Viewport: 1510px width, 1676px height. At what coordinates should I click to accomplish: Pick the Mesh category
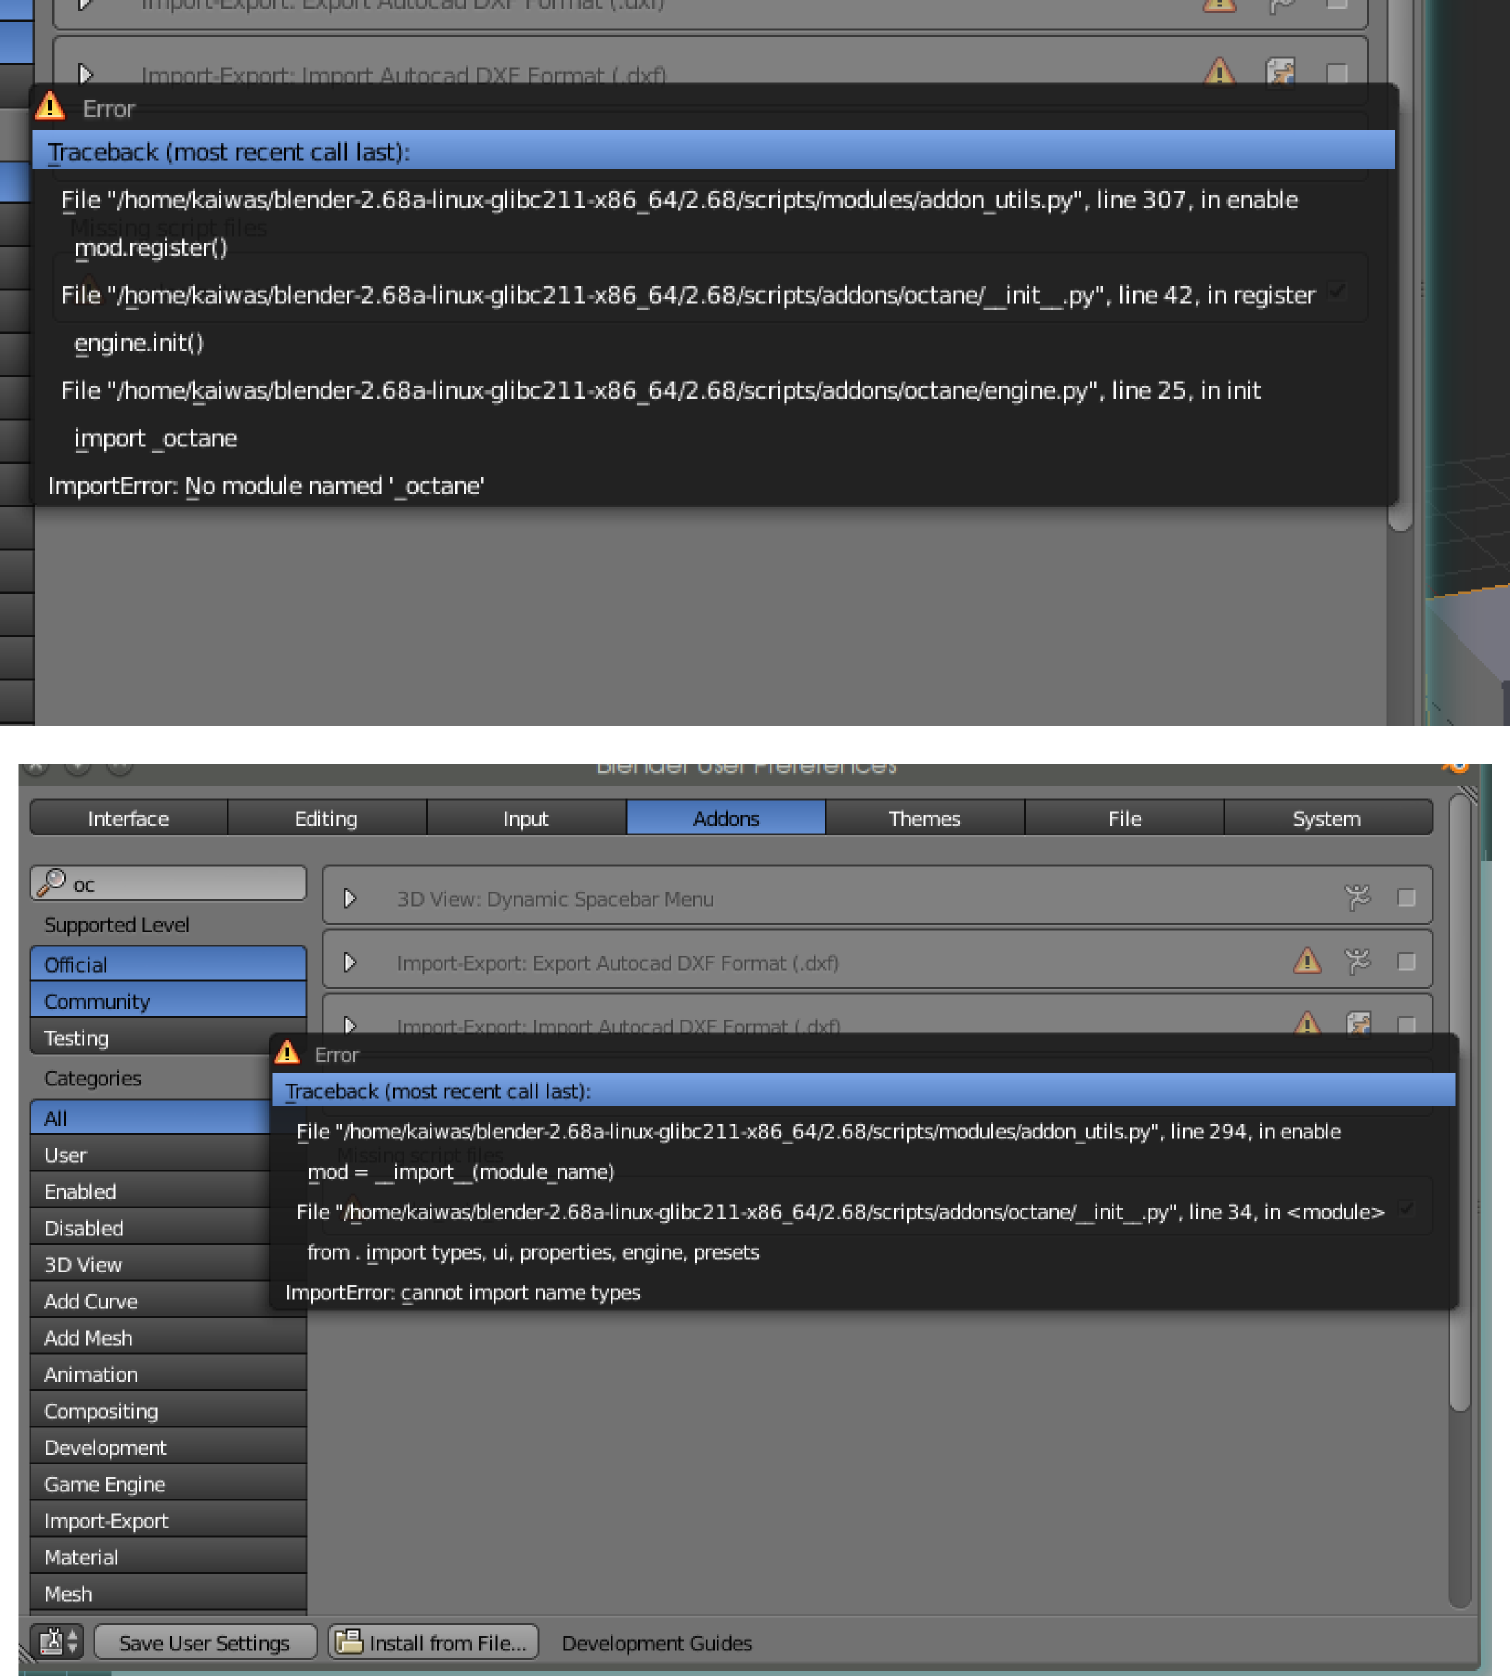[168, 1593]
